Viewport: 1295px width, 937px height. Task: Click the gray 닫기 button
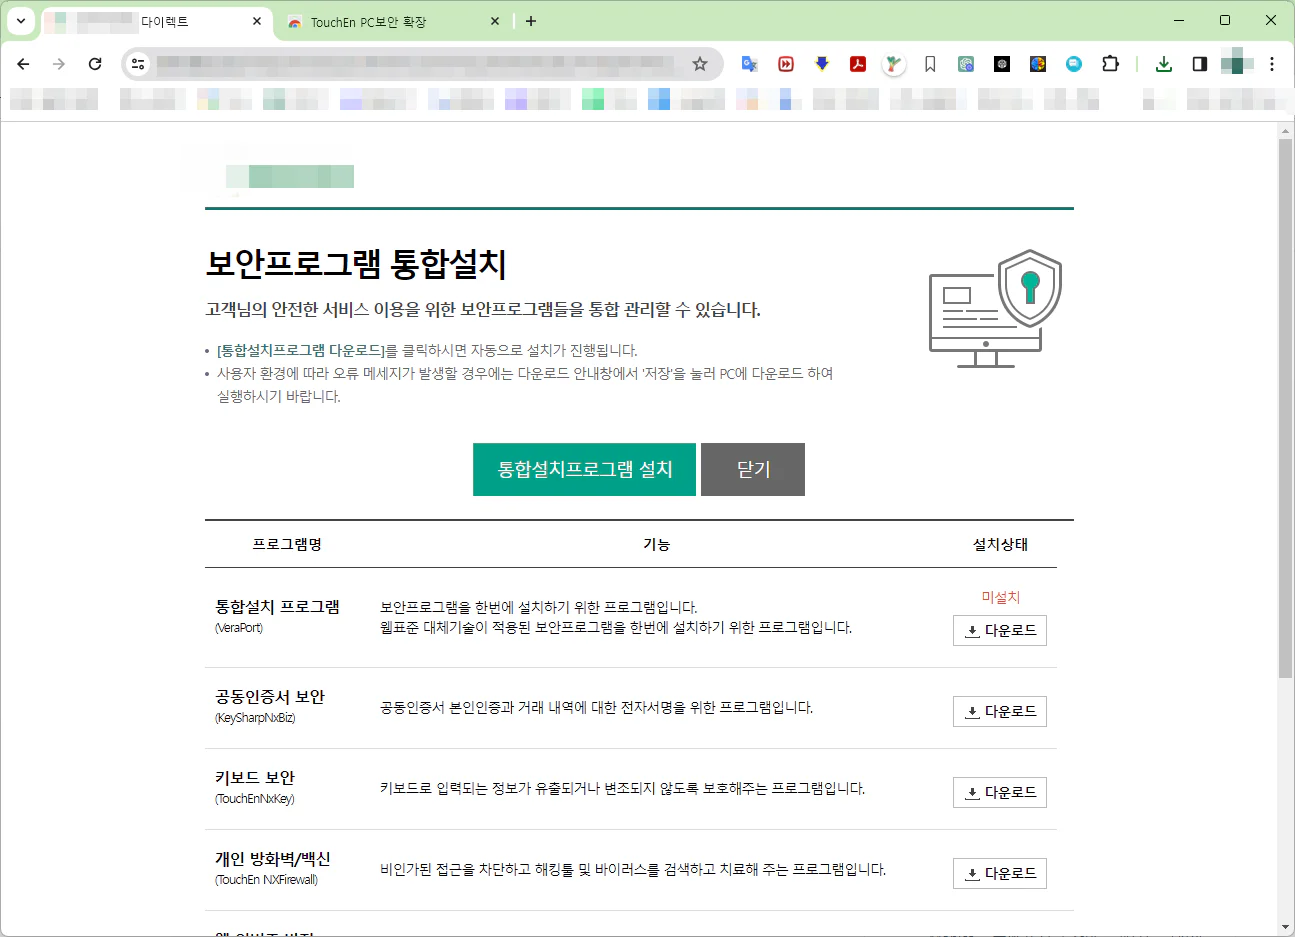coord(753,470)
